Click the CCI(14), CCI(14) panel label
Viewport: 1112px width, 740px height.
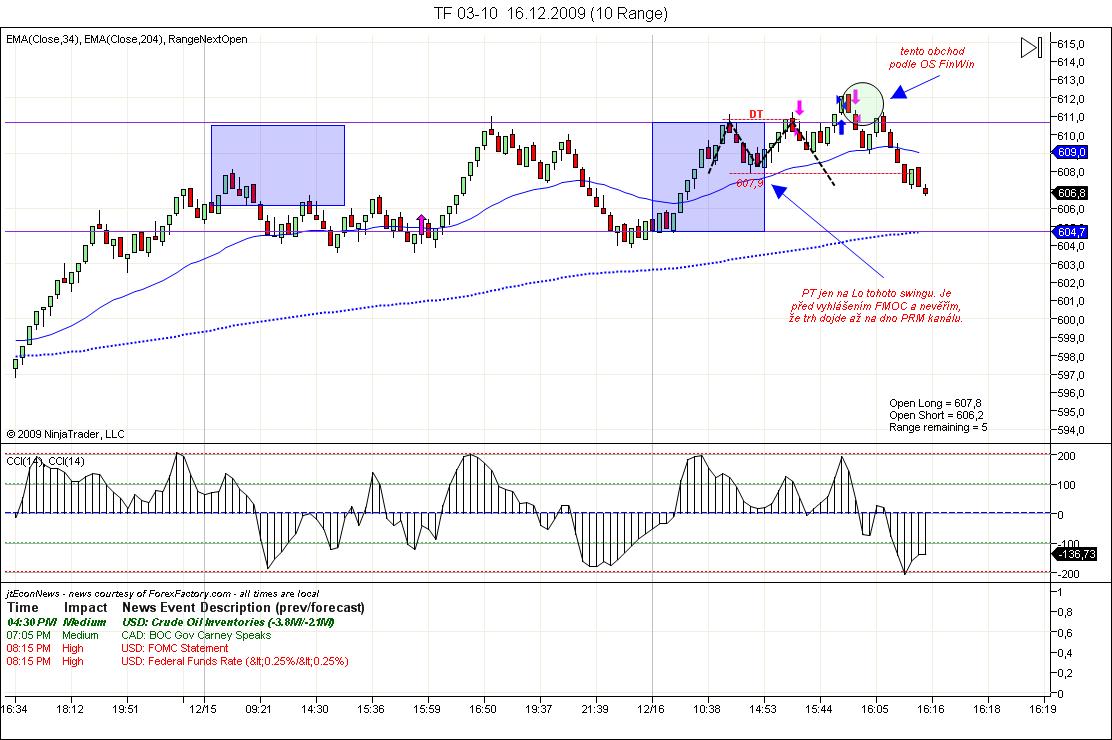(x=45, y=461)
